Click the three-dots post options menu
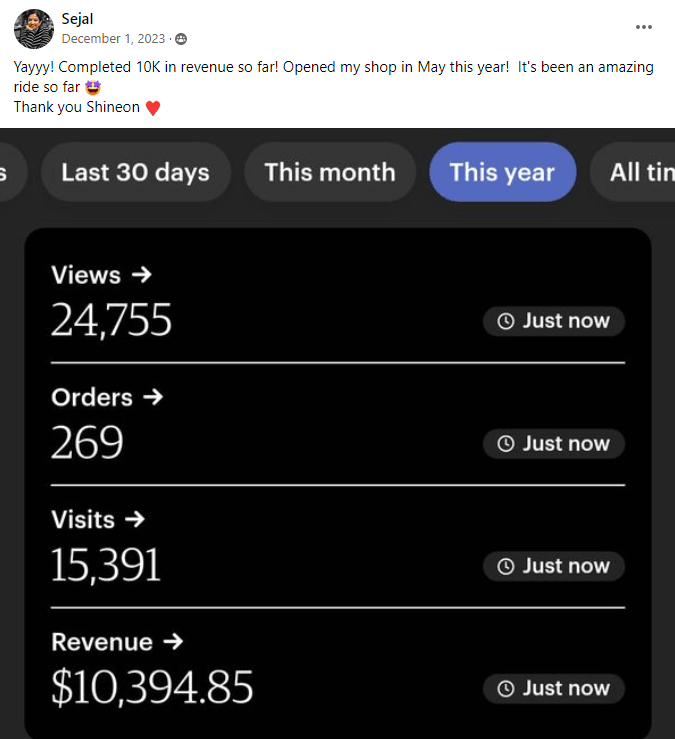675x739 pixels. point(645,27)
